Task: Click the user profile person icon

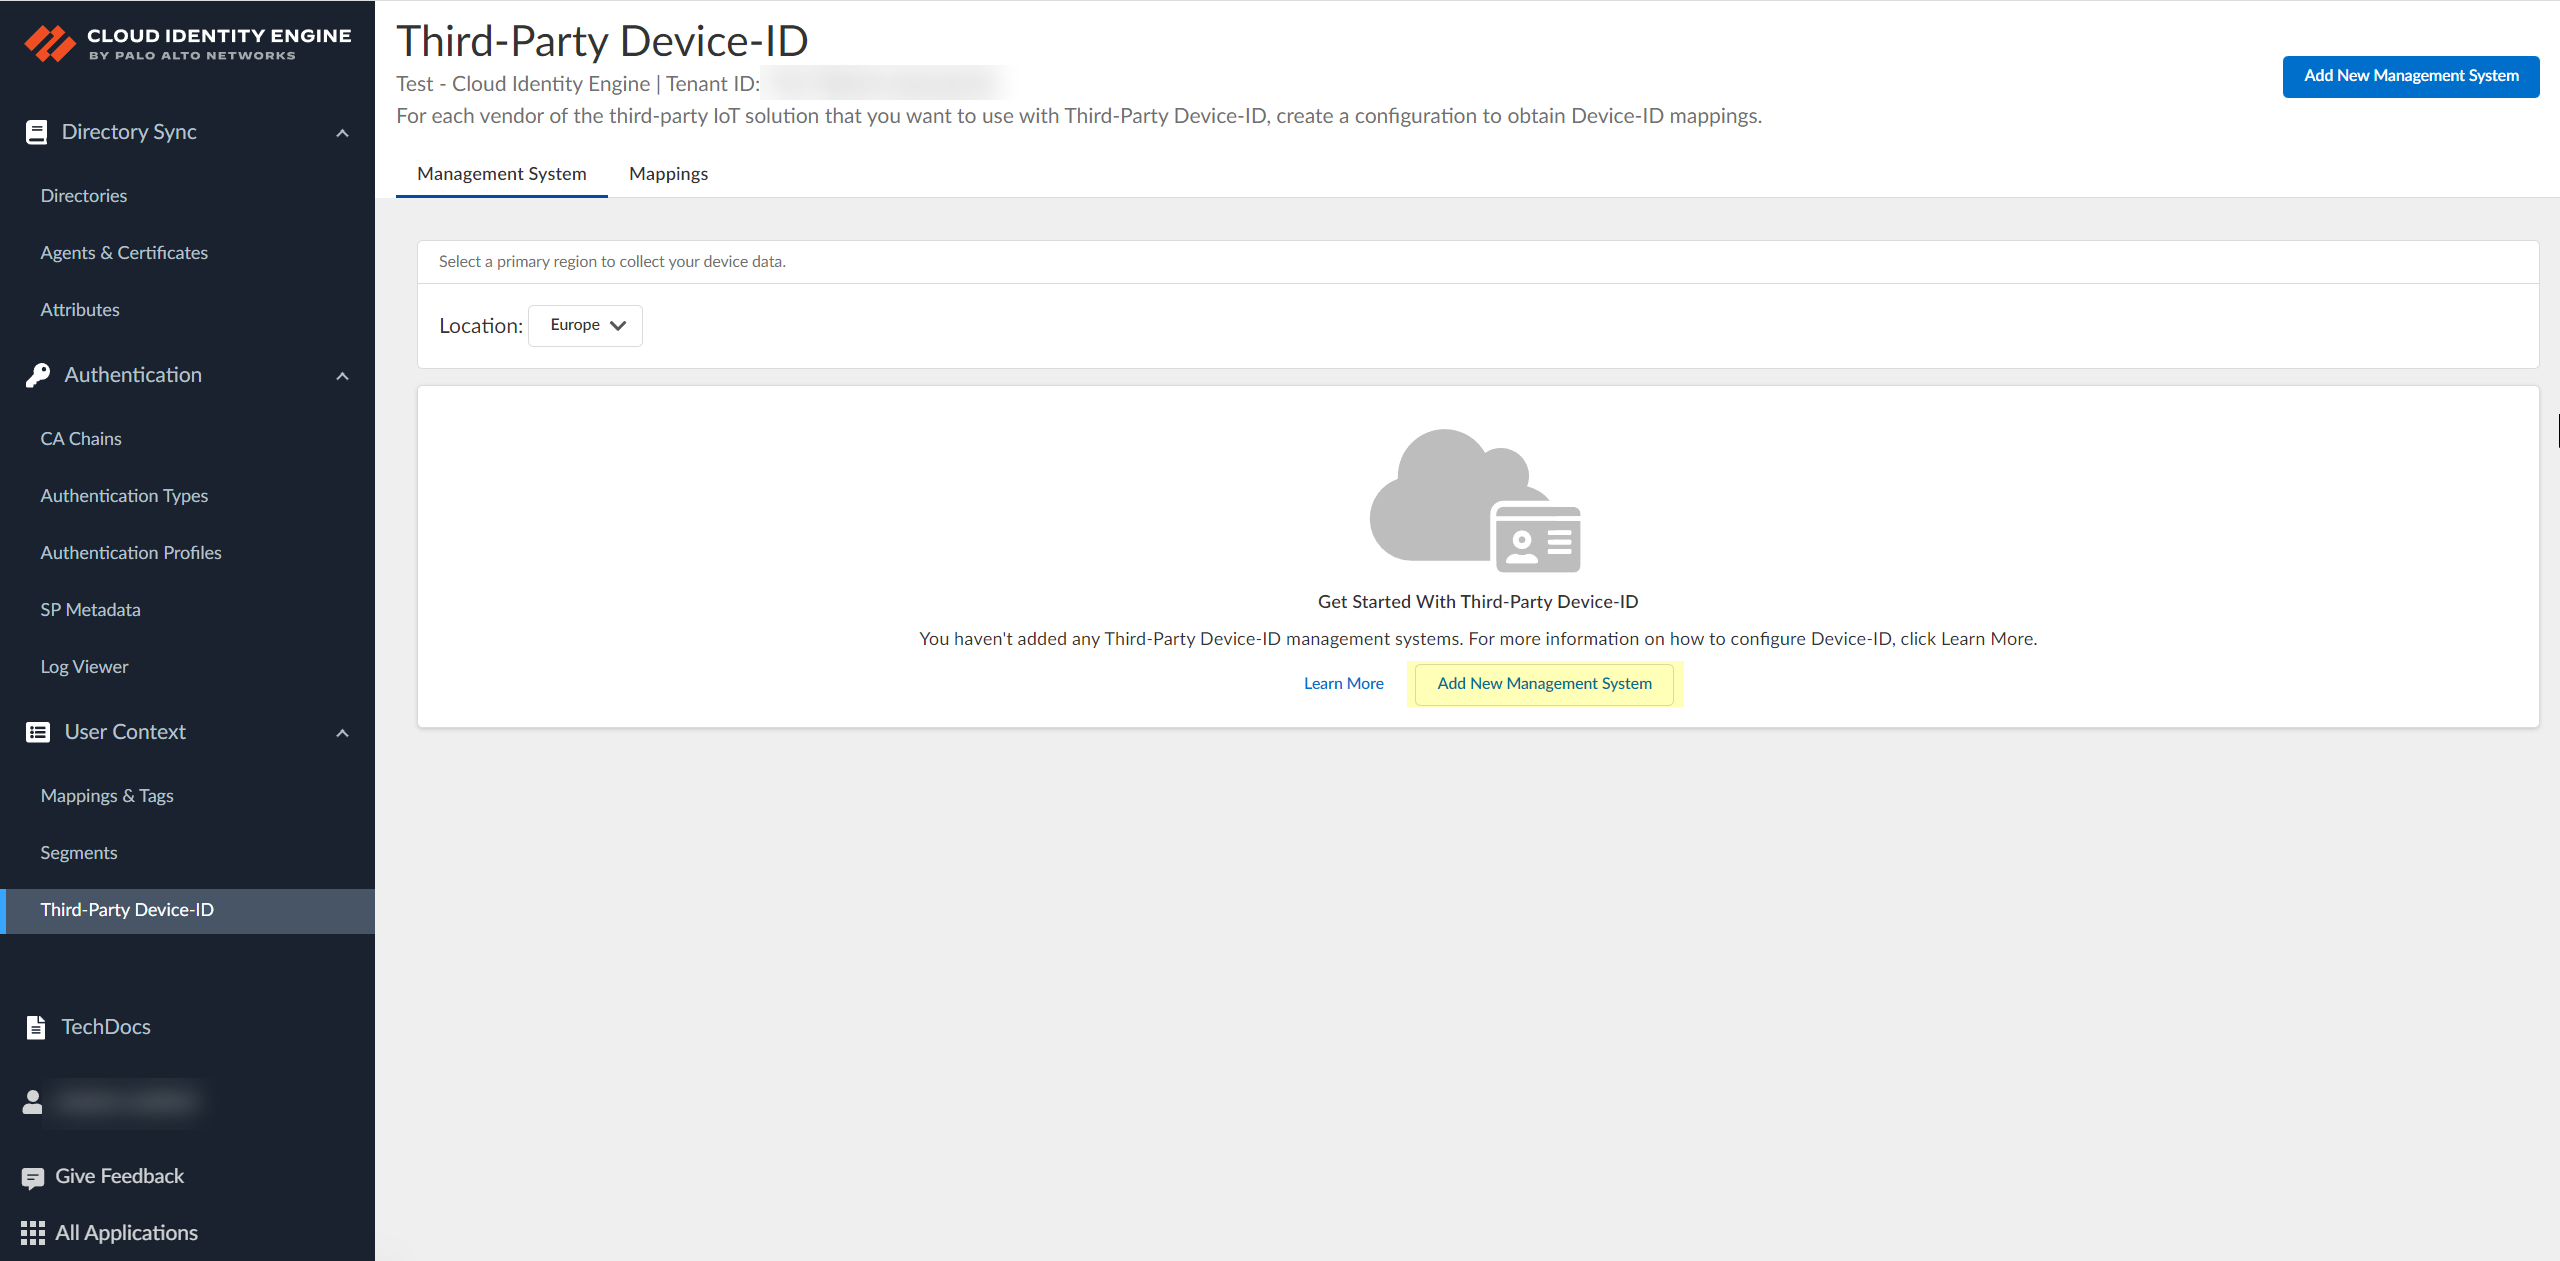Action: pyautogui.click(x=33, y=1102)
